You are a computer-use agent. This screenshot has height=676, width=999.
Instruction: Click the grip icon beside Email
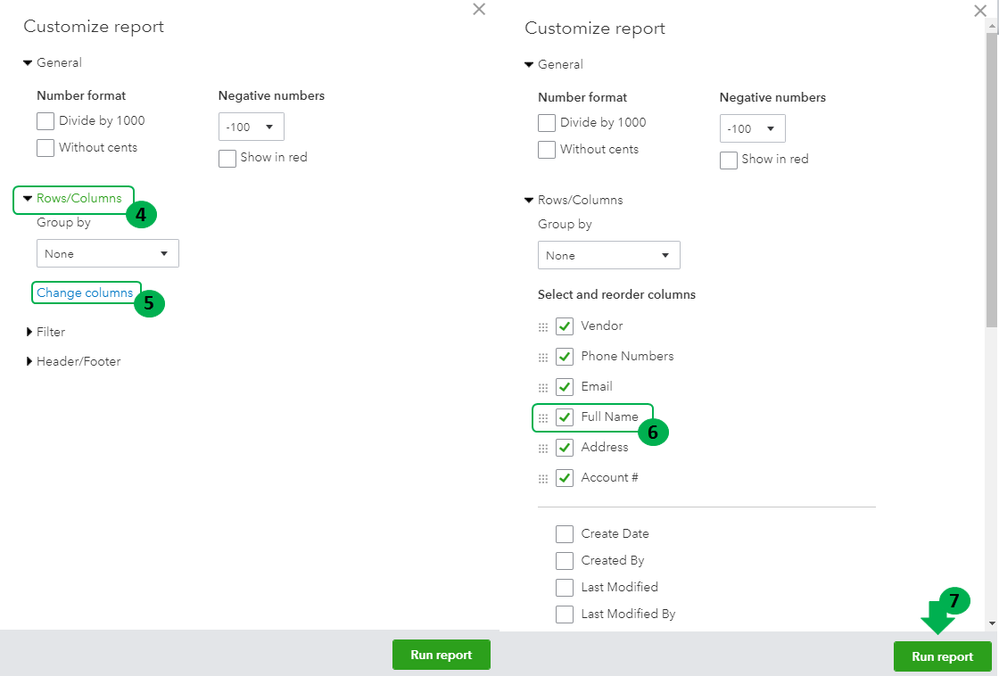pos(544,387)
